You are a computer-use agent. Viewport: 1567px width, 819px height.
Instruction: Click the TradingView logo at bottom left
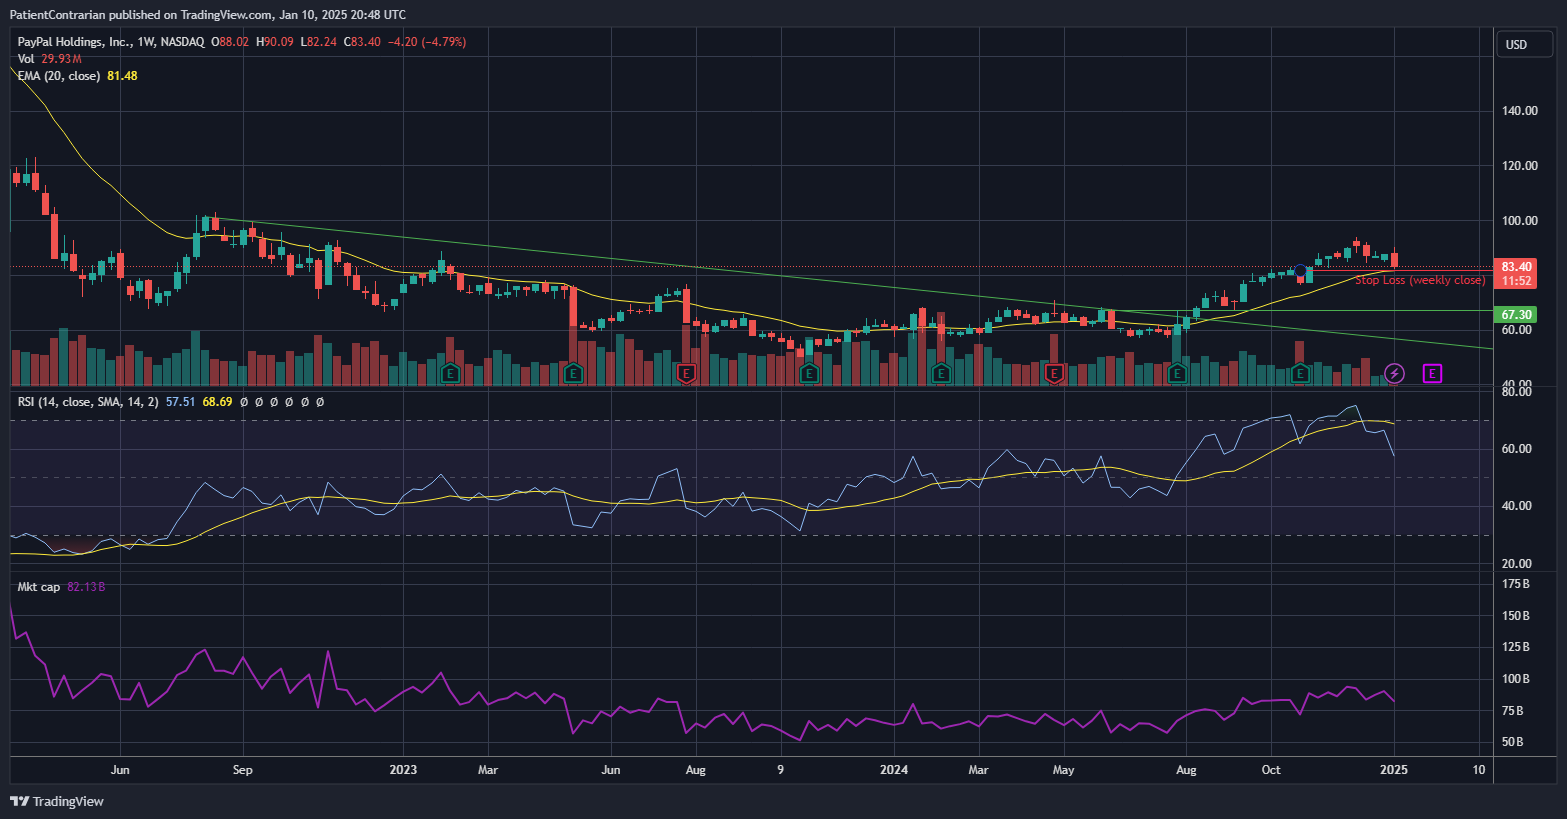click(x=57, y=801)
